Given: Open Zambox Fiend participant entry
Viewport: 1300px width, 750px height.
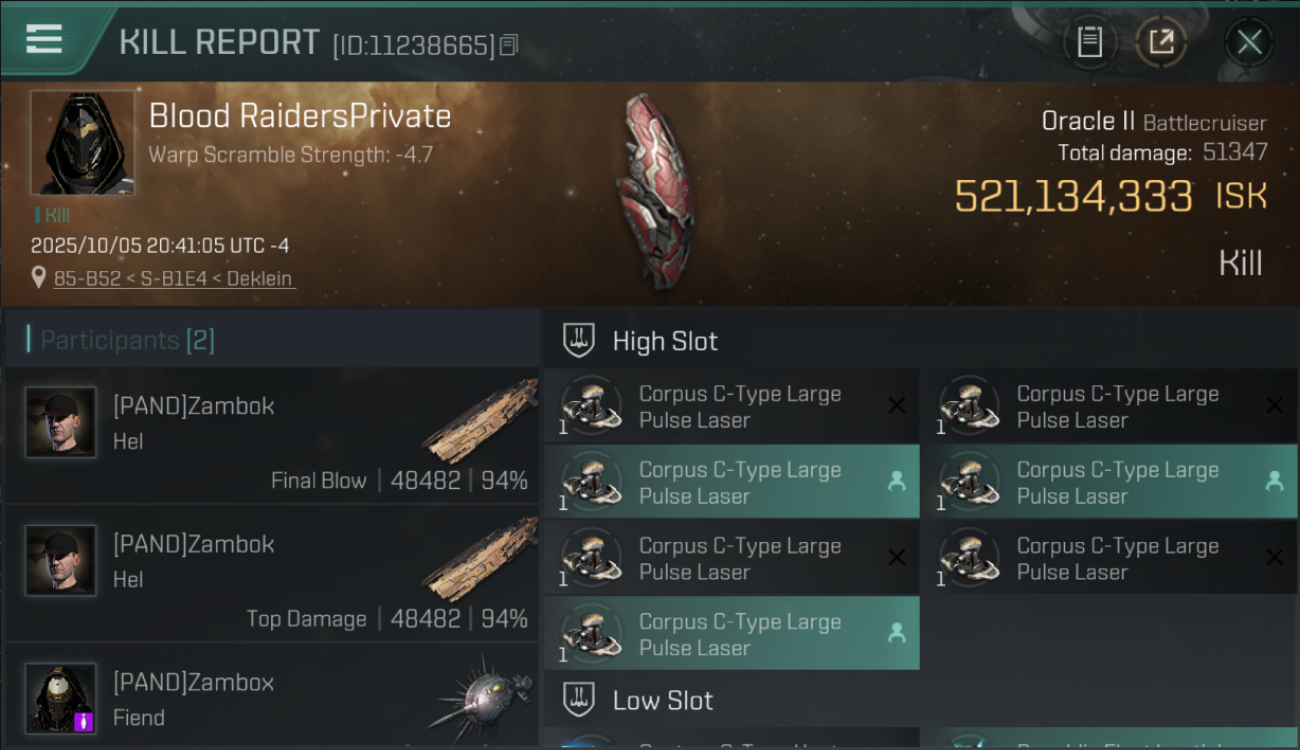Looking at the screenshot, I should (272, 698).
